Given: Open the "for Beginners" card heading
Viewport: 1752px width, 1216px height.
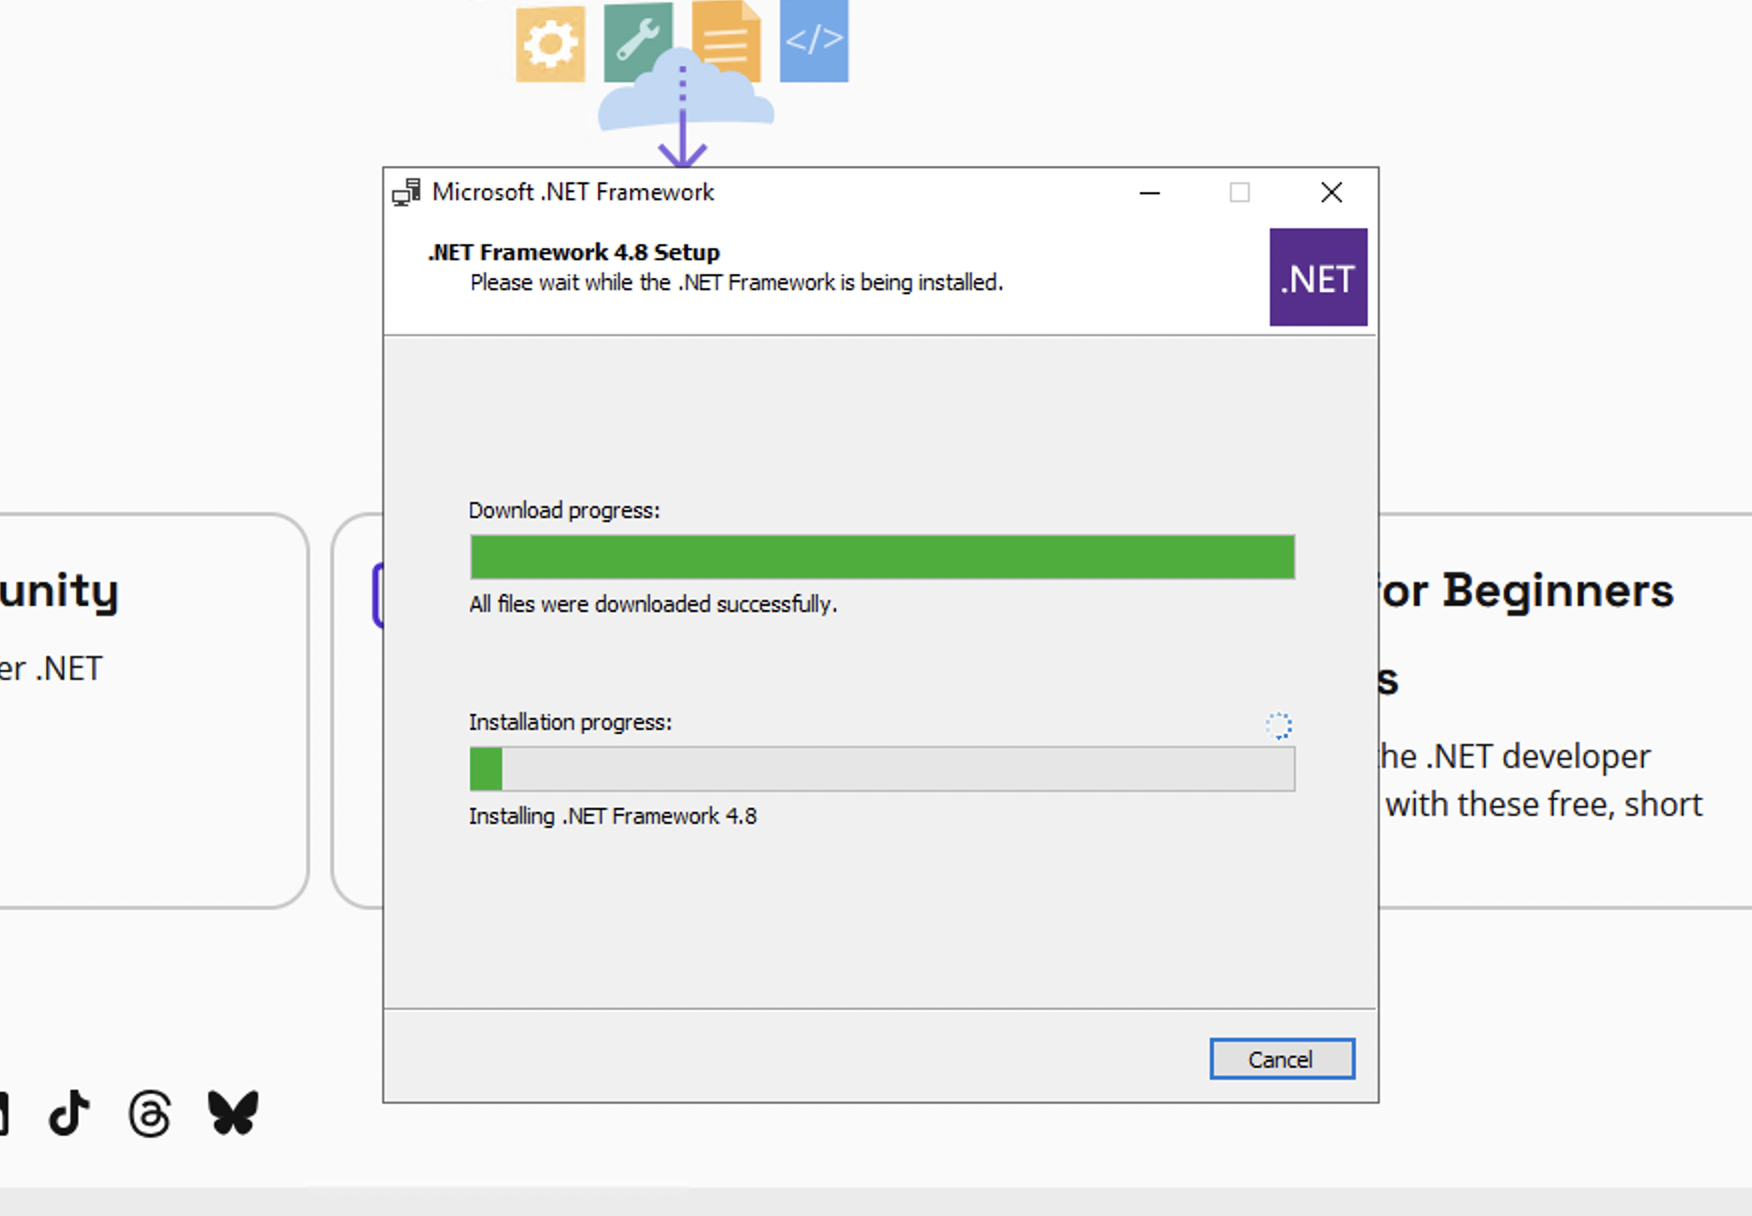Looking at the screenshot, I should pos(1526,590).
